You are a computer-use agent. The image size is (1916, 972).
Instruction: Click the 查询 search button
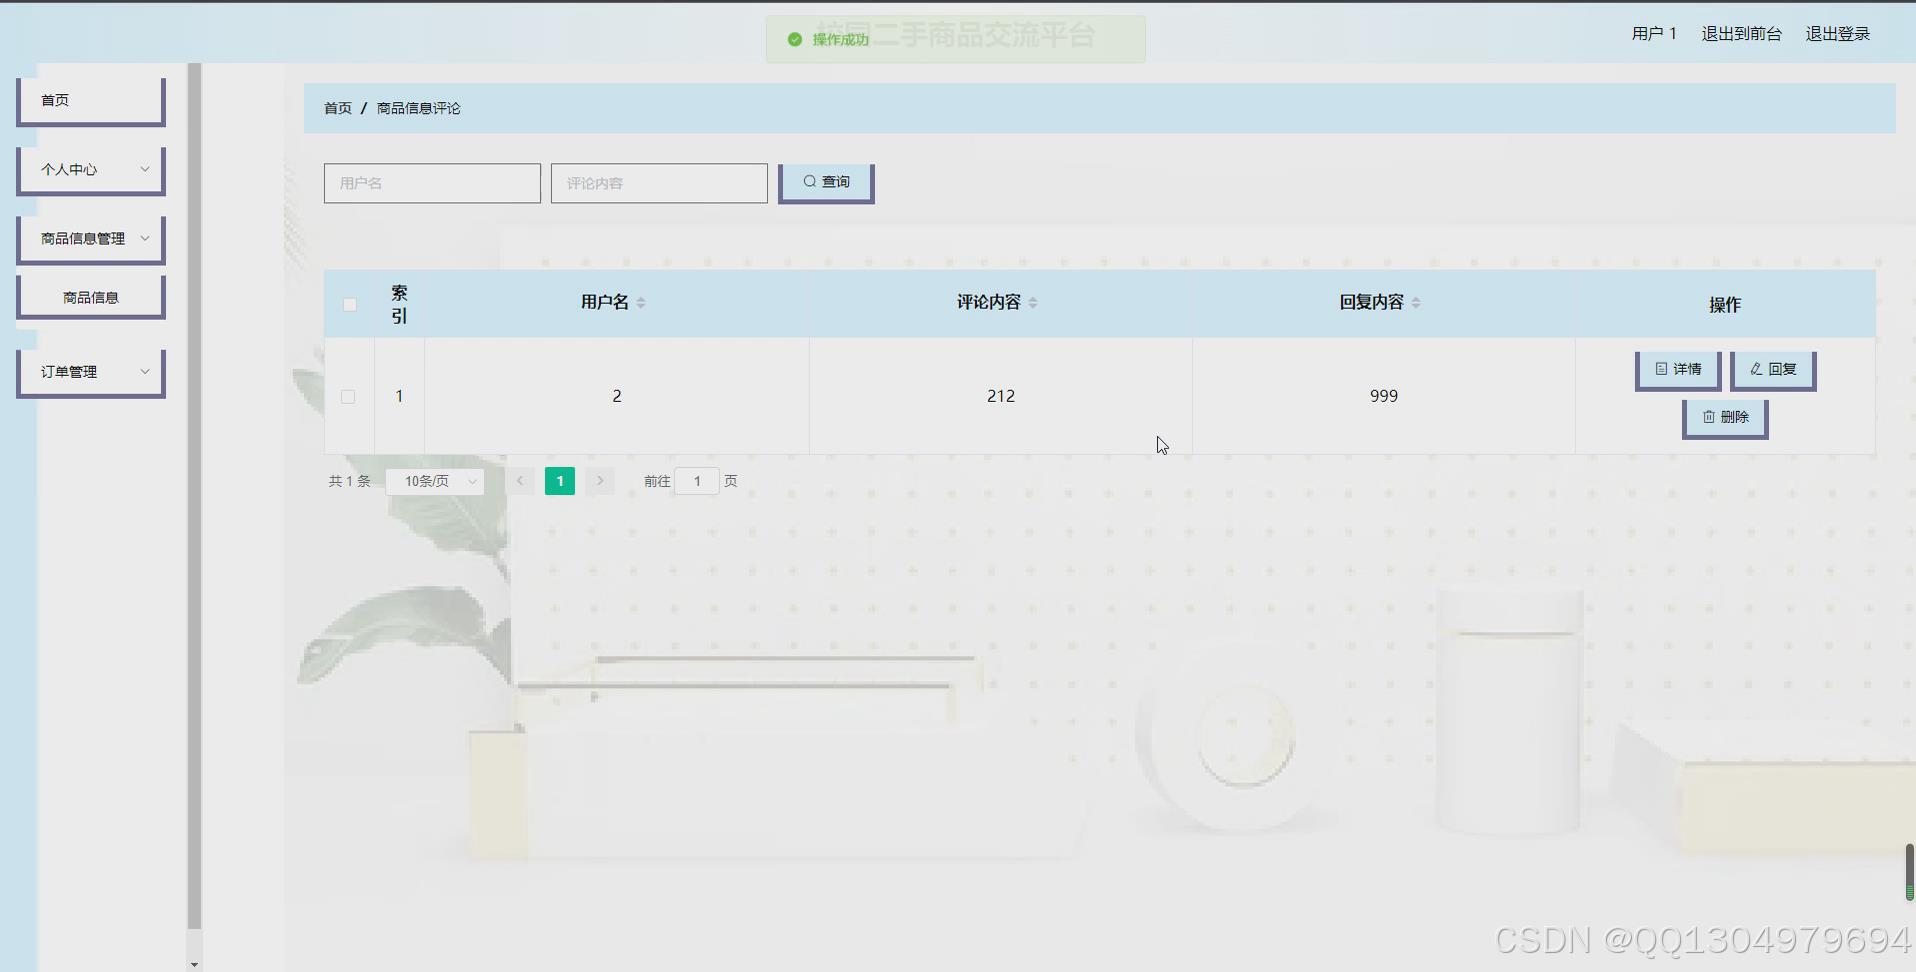click(x=826, y=183)
